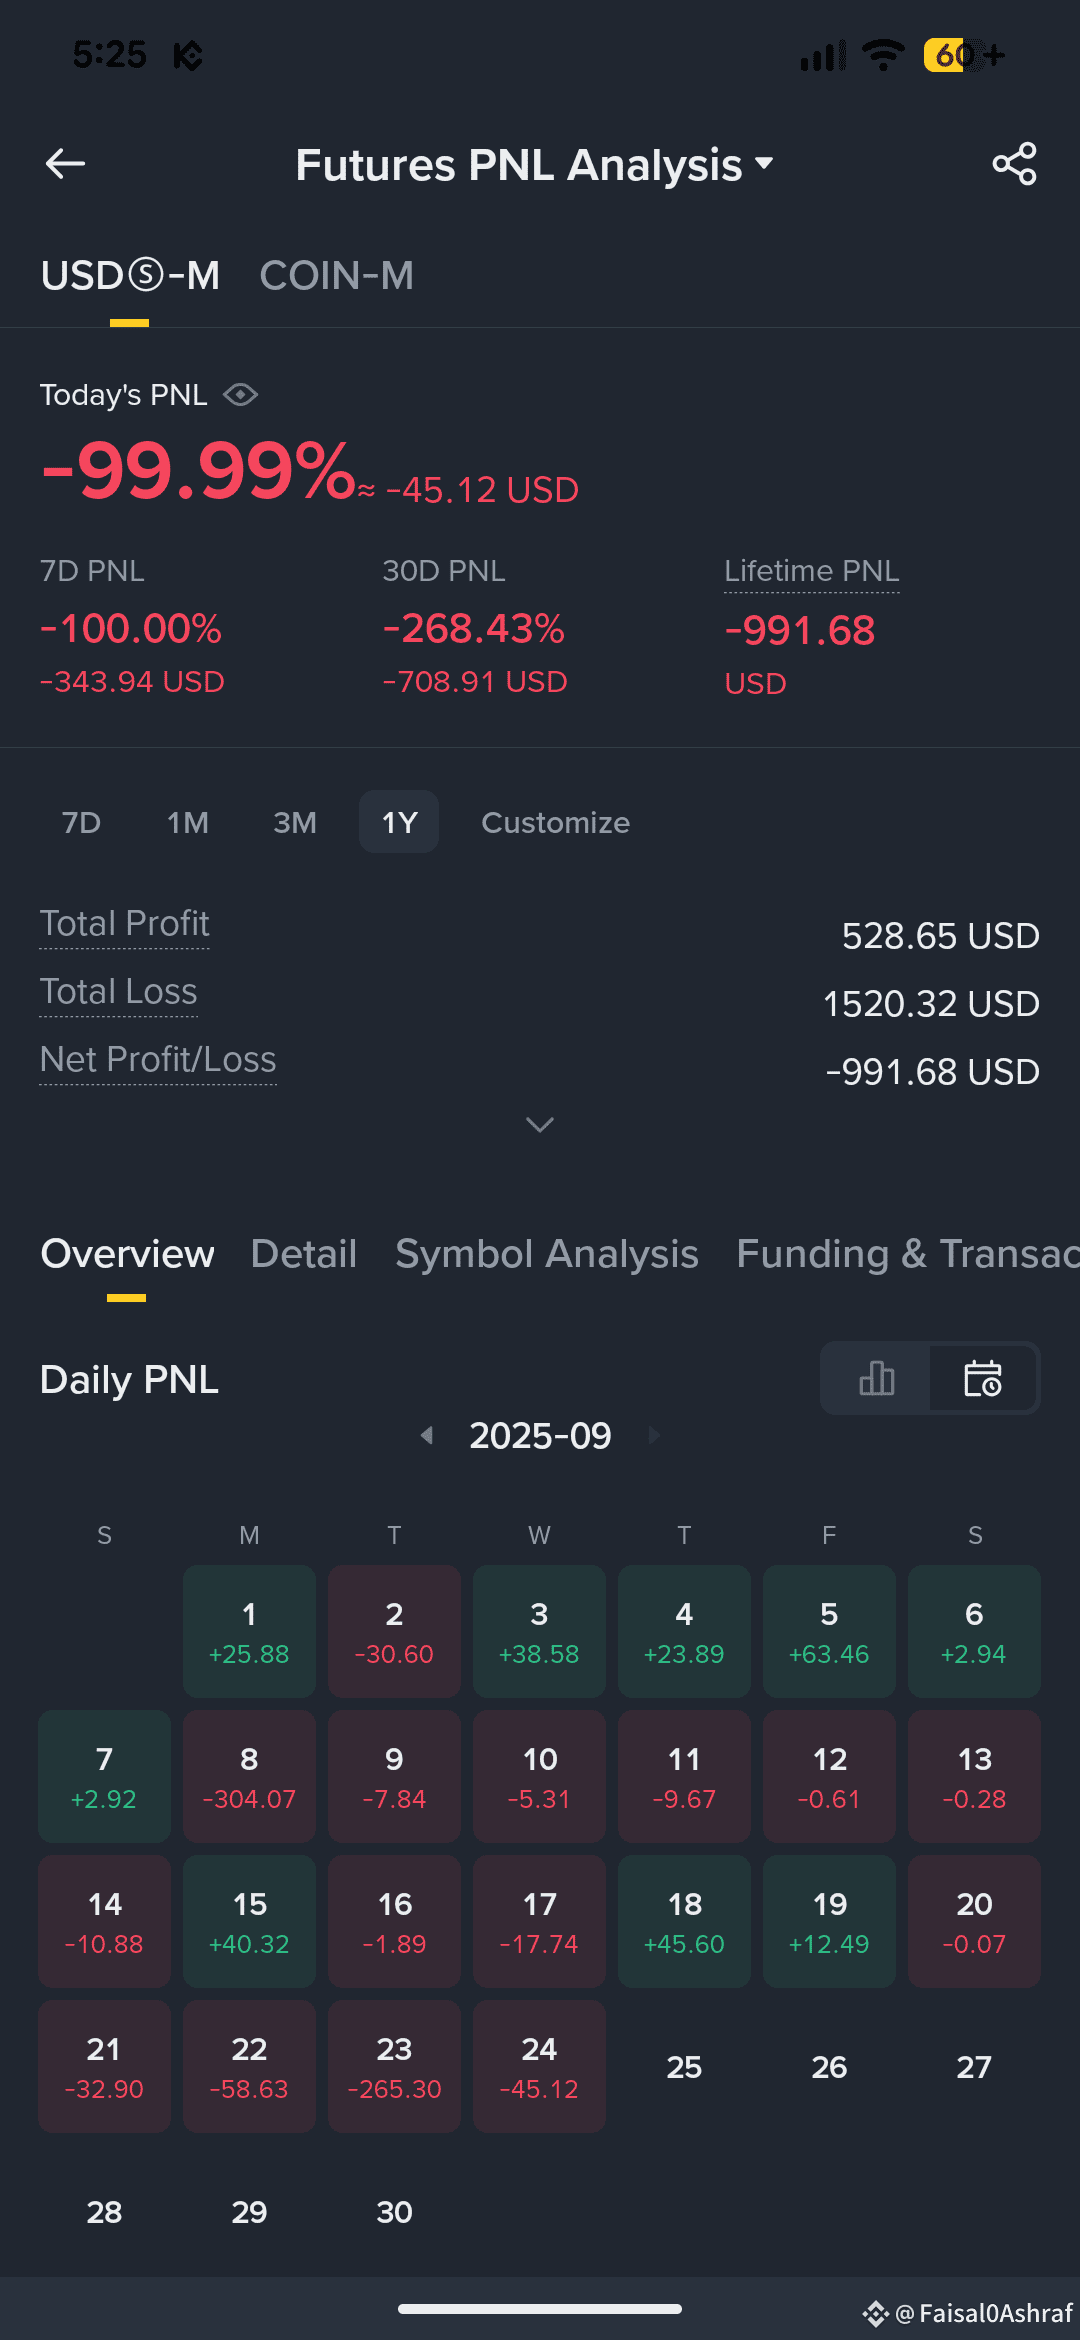Open the share icon
1080x2340 pixels.
[x=1014, y=164]
